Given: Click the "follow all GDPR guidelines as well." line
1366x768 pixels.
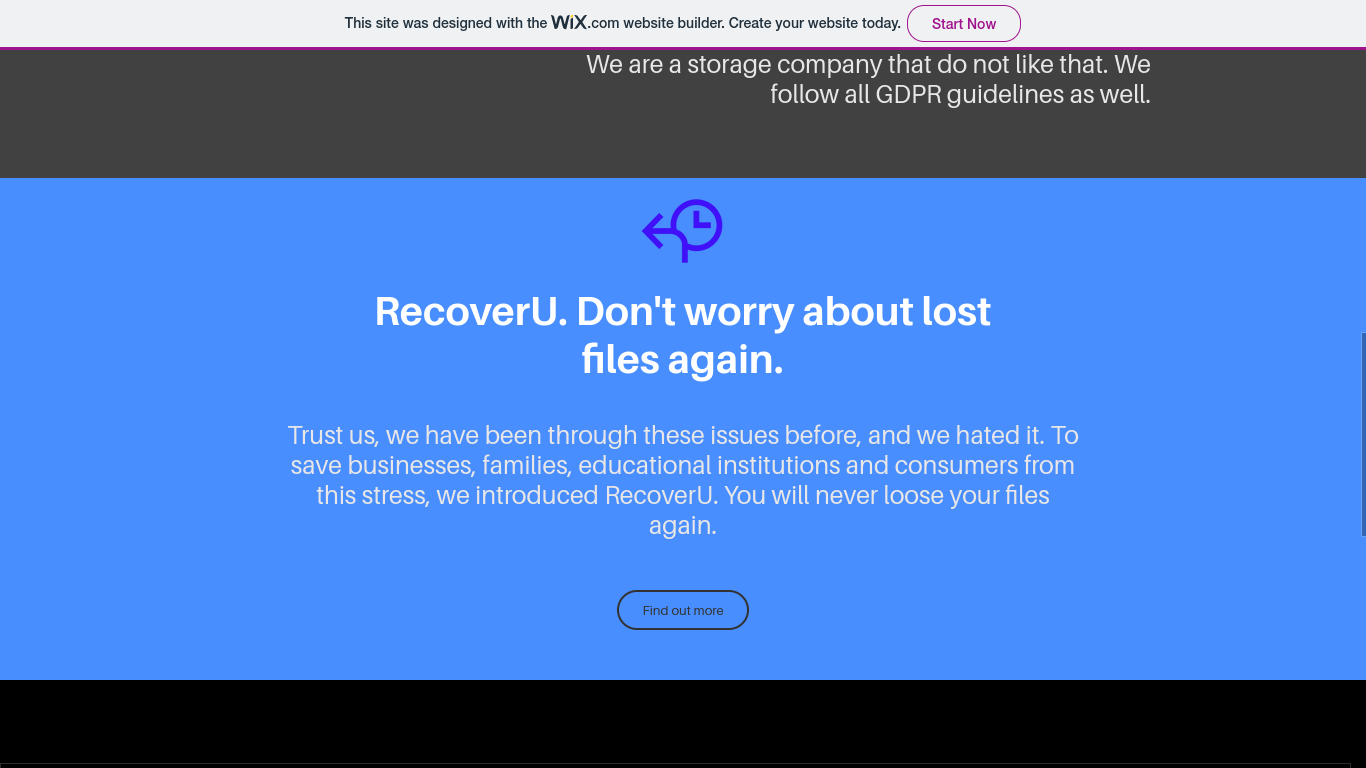Looking at the screenshot, I should coord(960,94).
